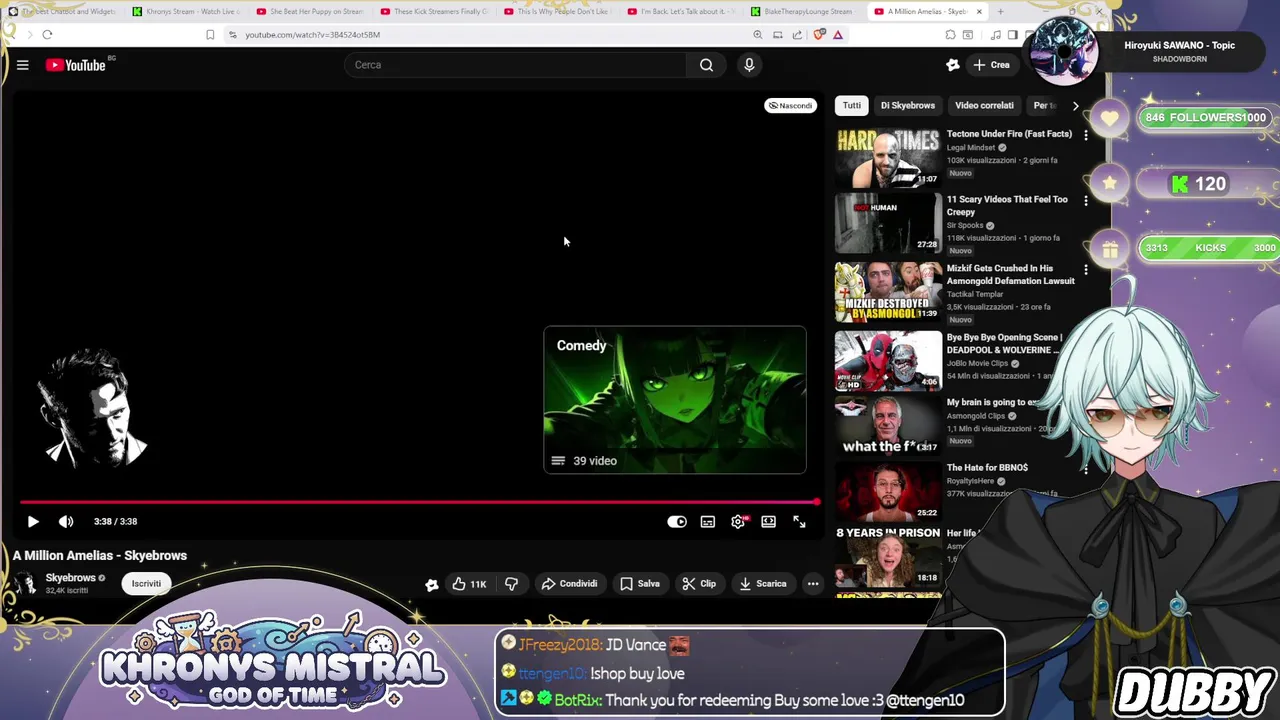Open the Brave shields lion icon
This screenshot has width=1280, height=720.
[819, 35]
